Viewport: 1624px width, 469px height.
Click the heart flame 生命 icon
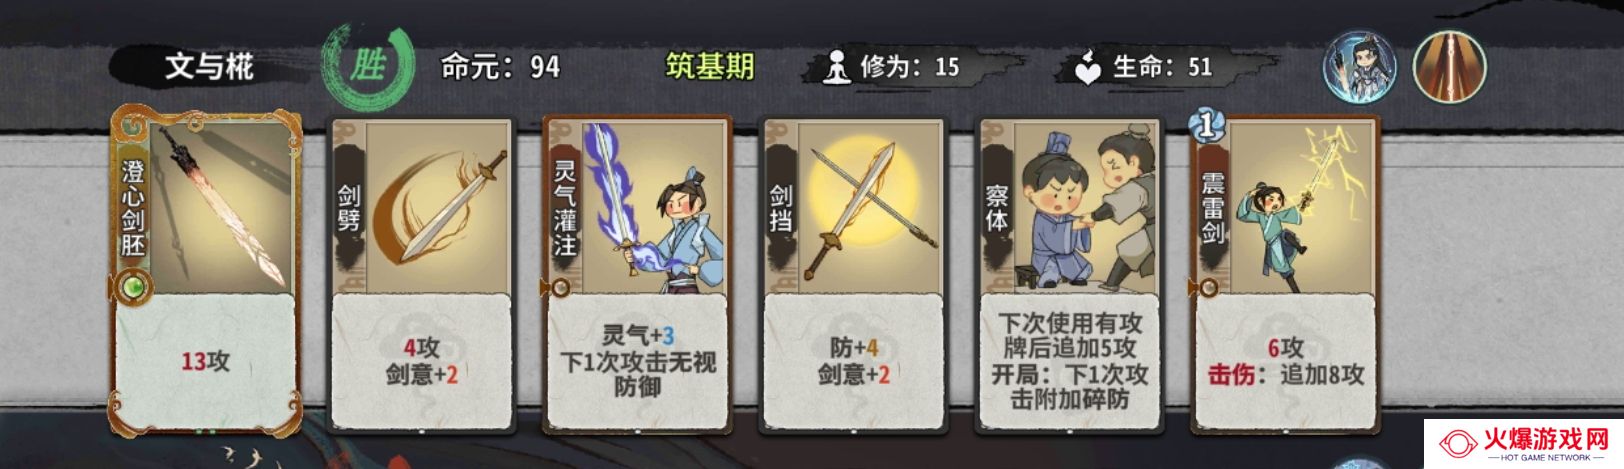tap(1087, 67)
